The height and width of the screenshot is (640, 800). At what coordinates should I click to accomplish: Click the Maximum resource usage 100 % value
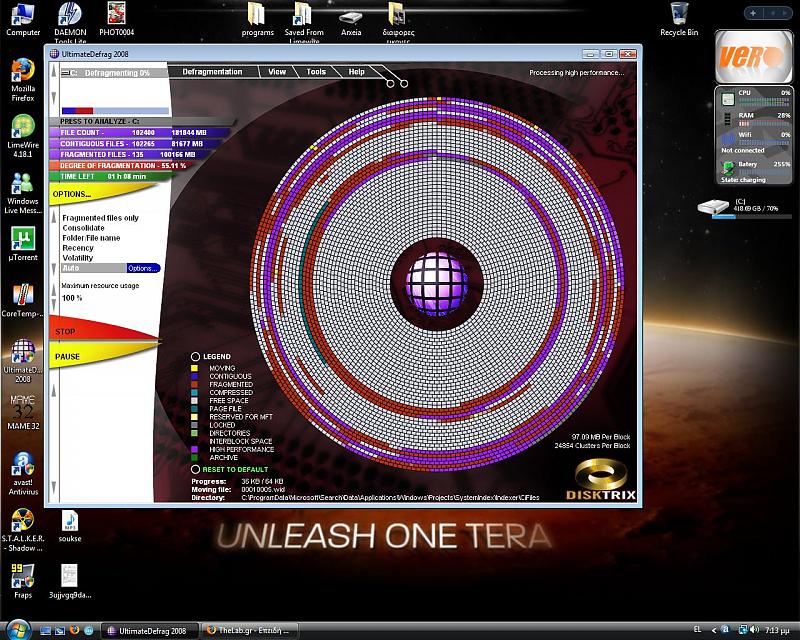pos(72,298)
